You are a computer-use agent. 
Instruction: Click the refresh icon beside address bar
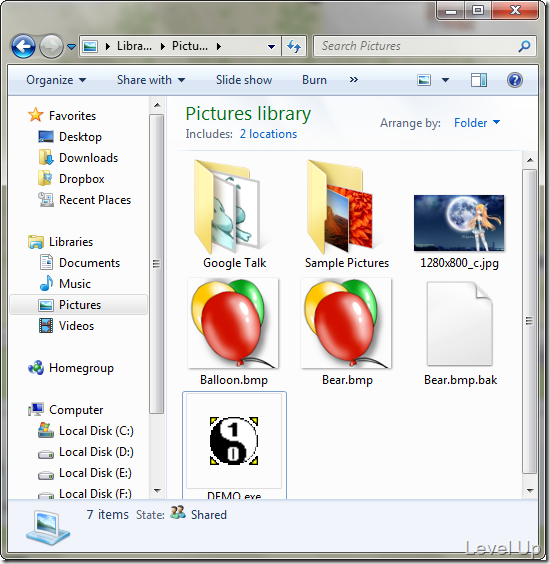294,46
